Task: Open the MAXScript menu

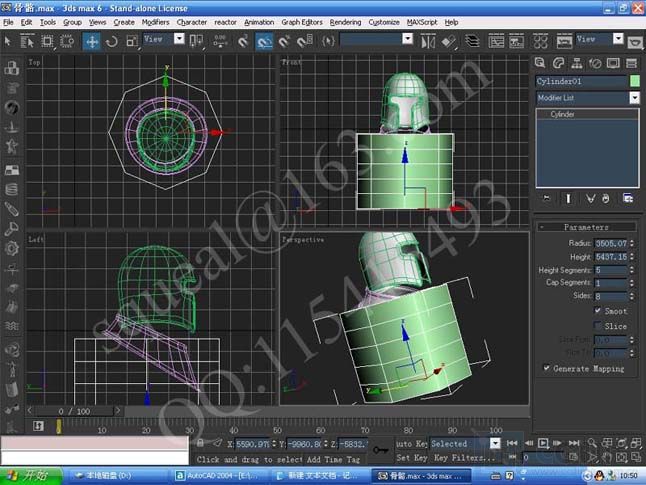Action: tap(422, 22)
